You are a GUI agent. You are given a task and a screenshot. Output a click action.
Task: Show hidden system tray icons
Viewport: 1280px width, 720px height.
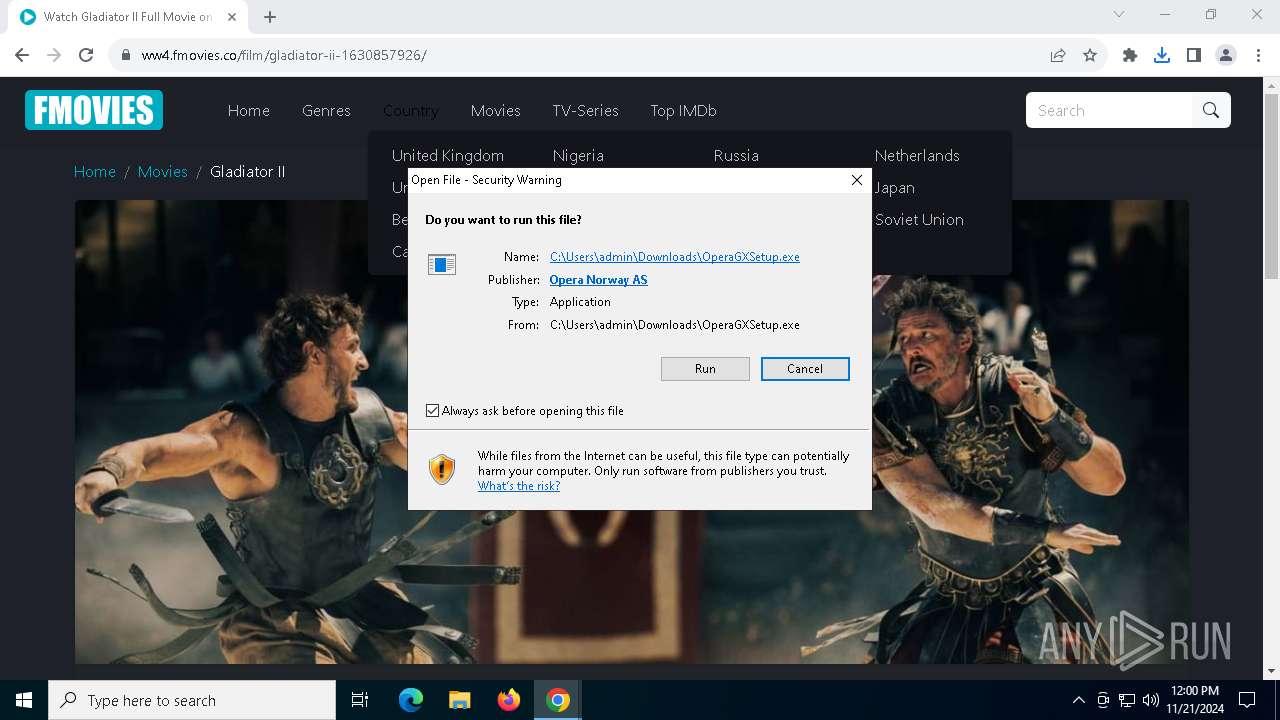coord(1078,700)
